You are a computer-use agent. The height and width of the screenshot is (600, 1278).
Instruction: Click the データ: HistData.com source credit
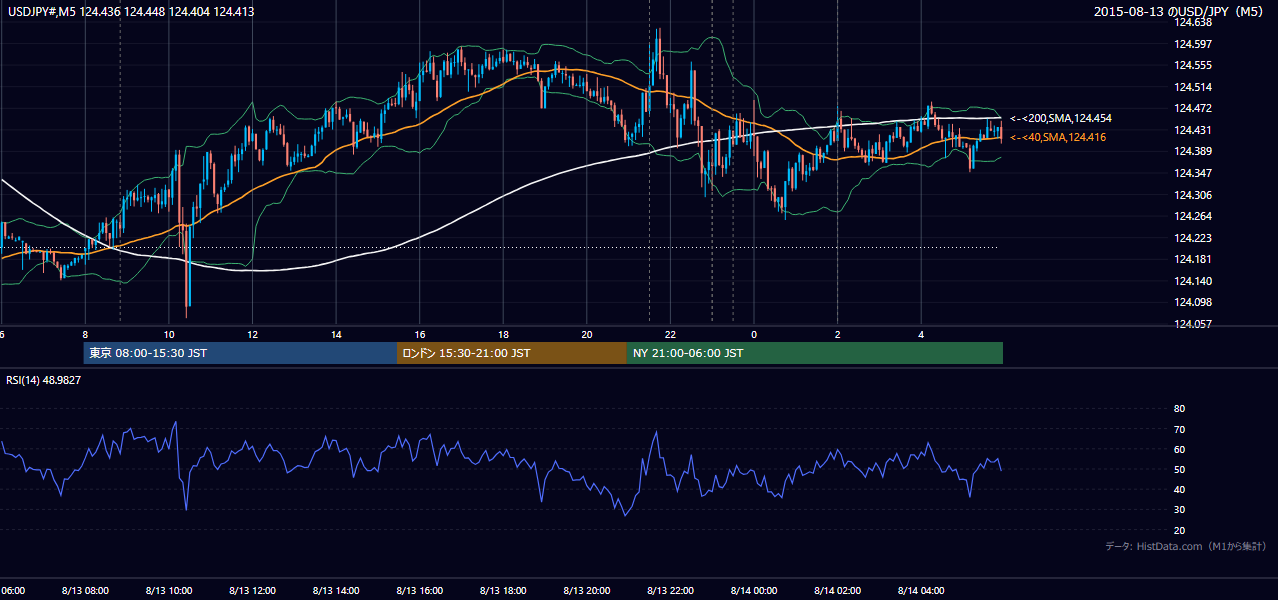(x=1186, y=546)
